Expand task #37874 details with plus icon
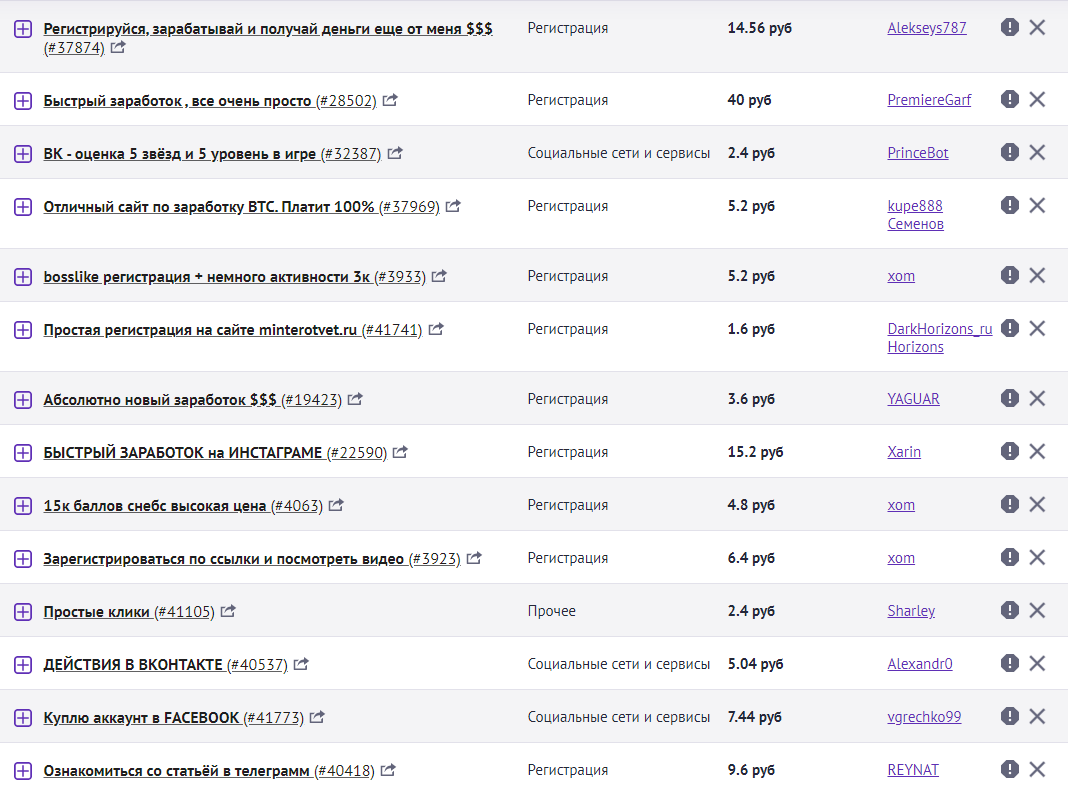The width and height of the screenshot is (1068, 795). point(23,29)
